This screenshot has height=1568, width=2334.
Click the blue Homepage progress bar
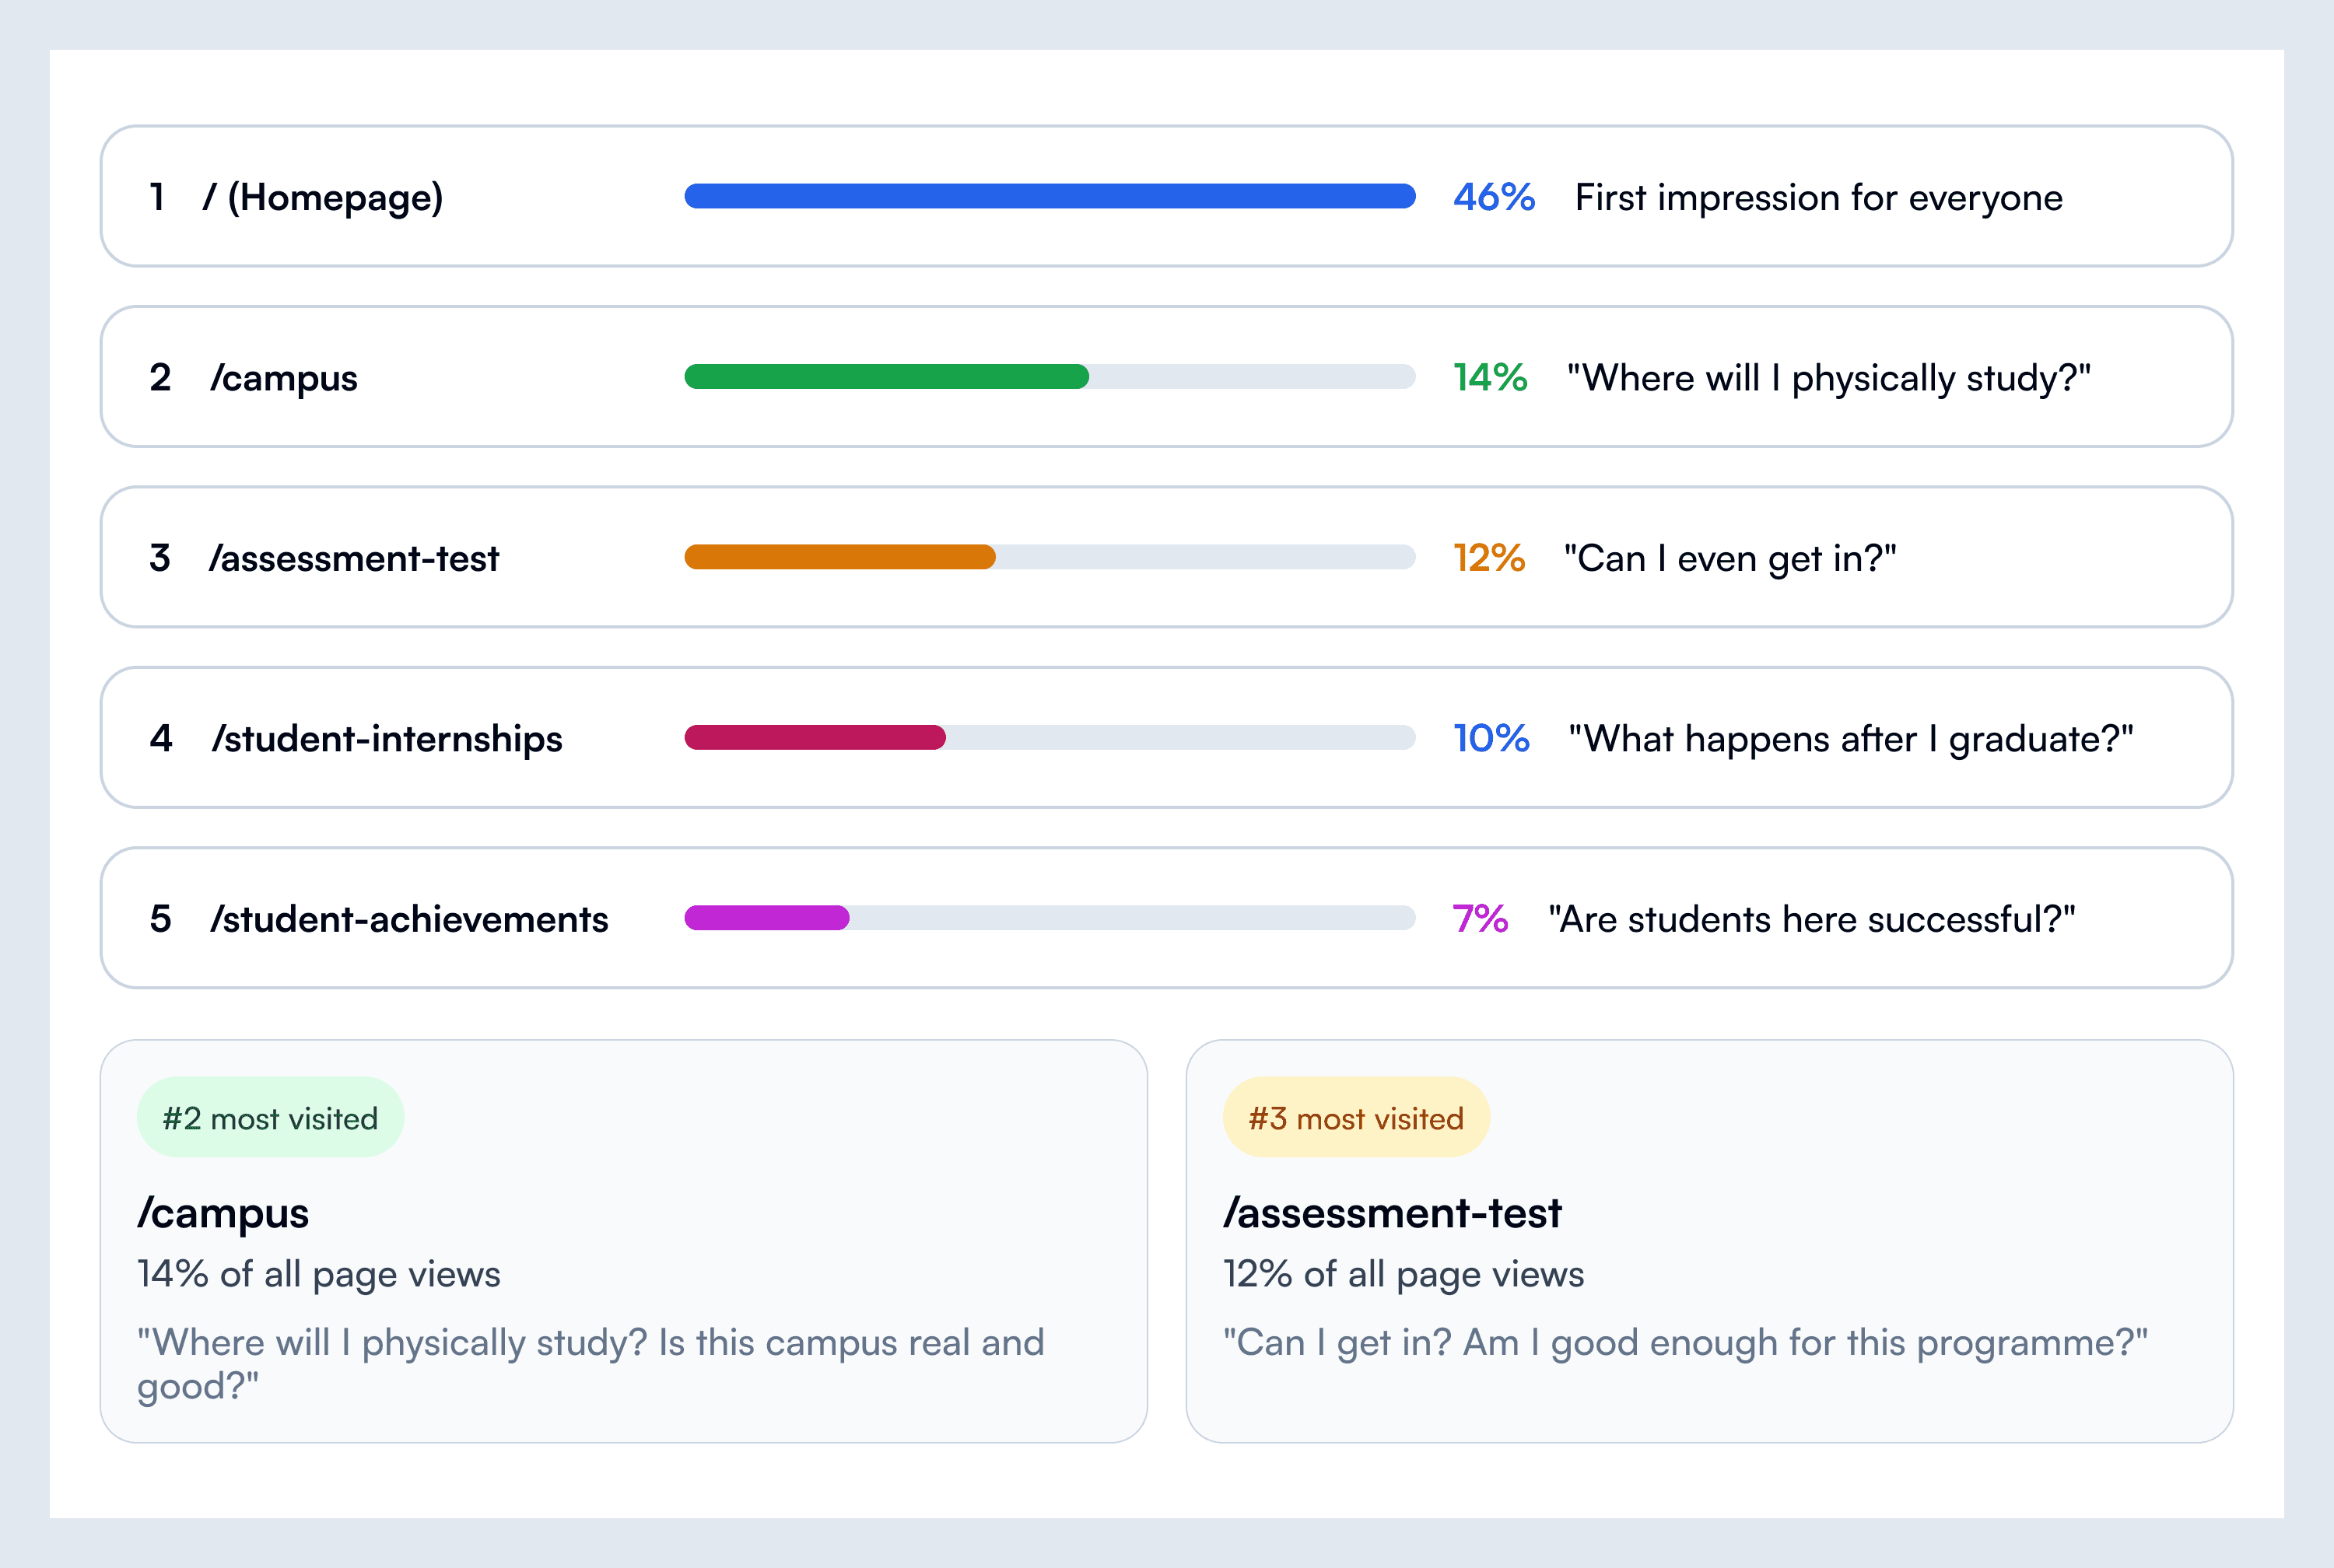(x=1049, y=196)
